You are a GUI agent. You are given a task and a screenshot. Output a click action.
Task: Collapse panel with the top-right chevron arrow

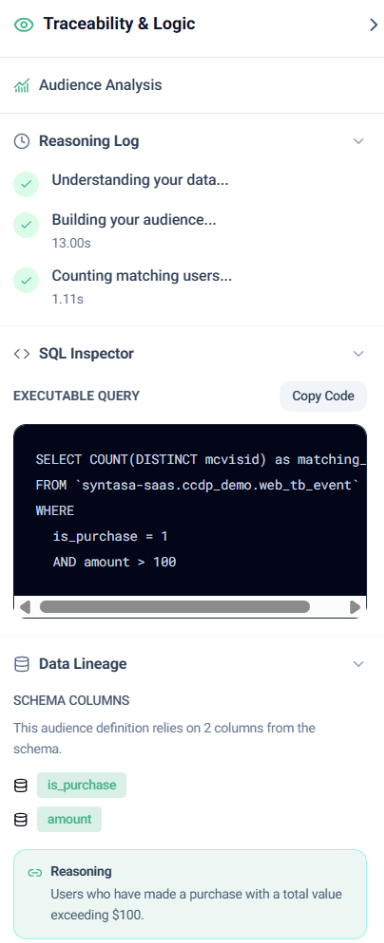pyautogui.click(x=374, y=25)
